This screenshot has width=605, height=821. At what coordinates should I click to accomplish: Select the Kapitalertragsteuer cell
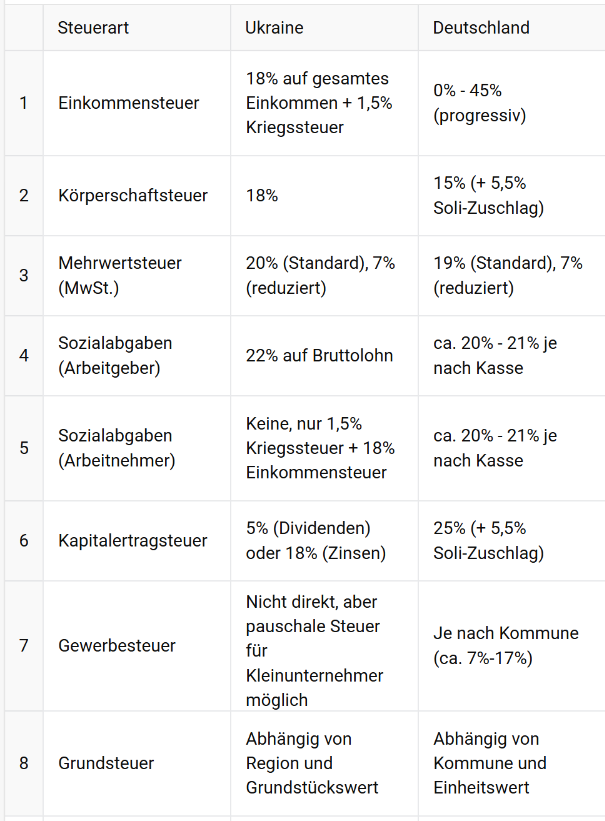133,541
